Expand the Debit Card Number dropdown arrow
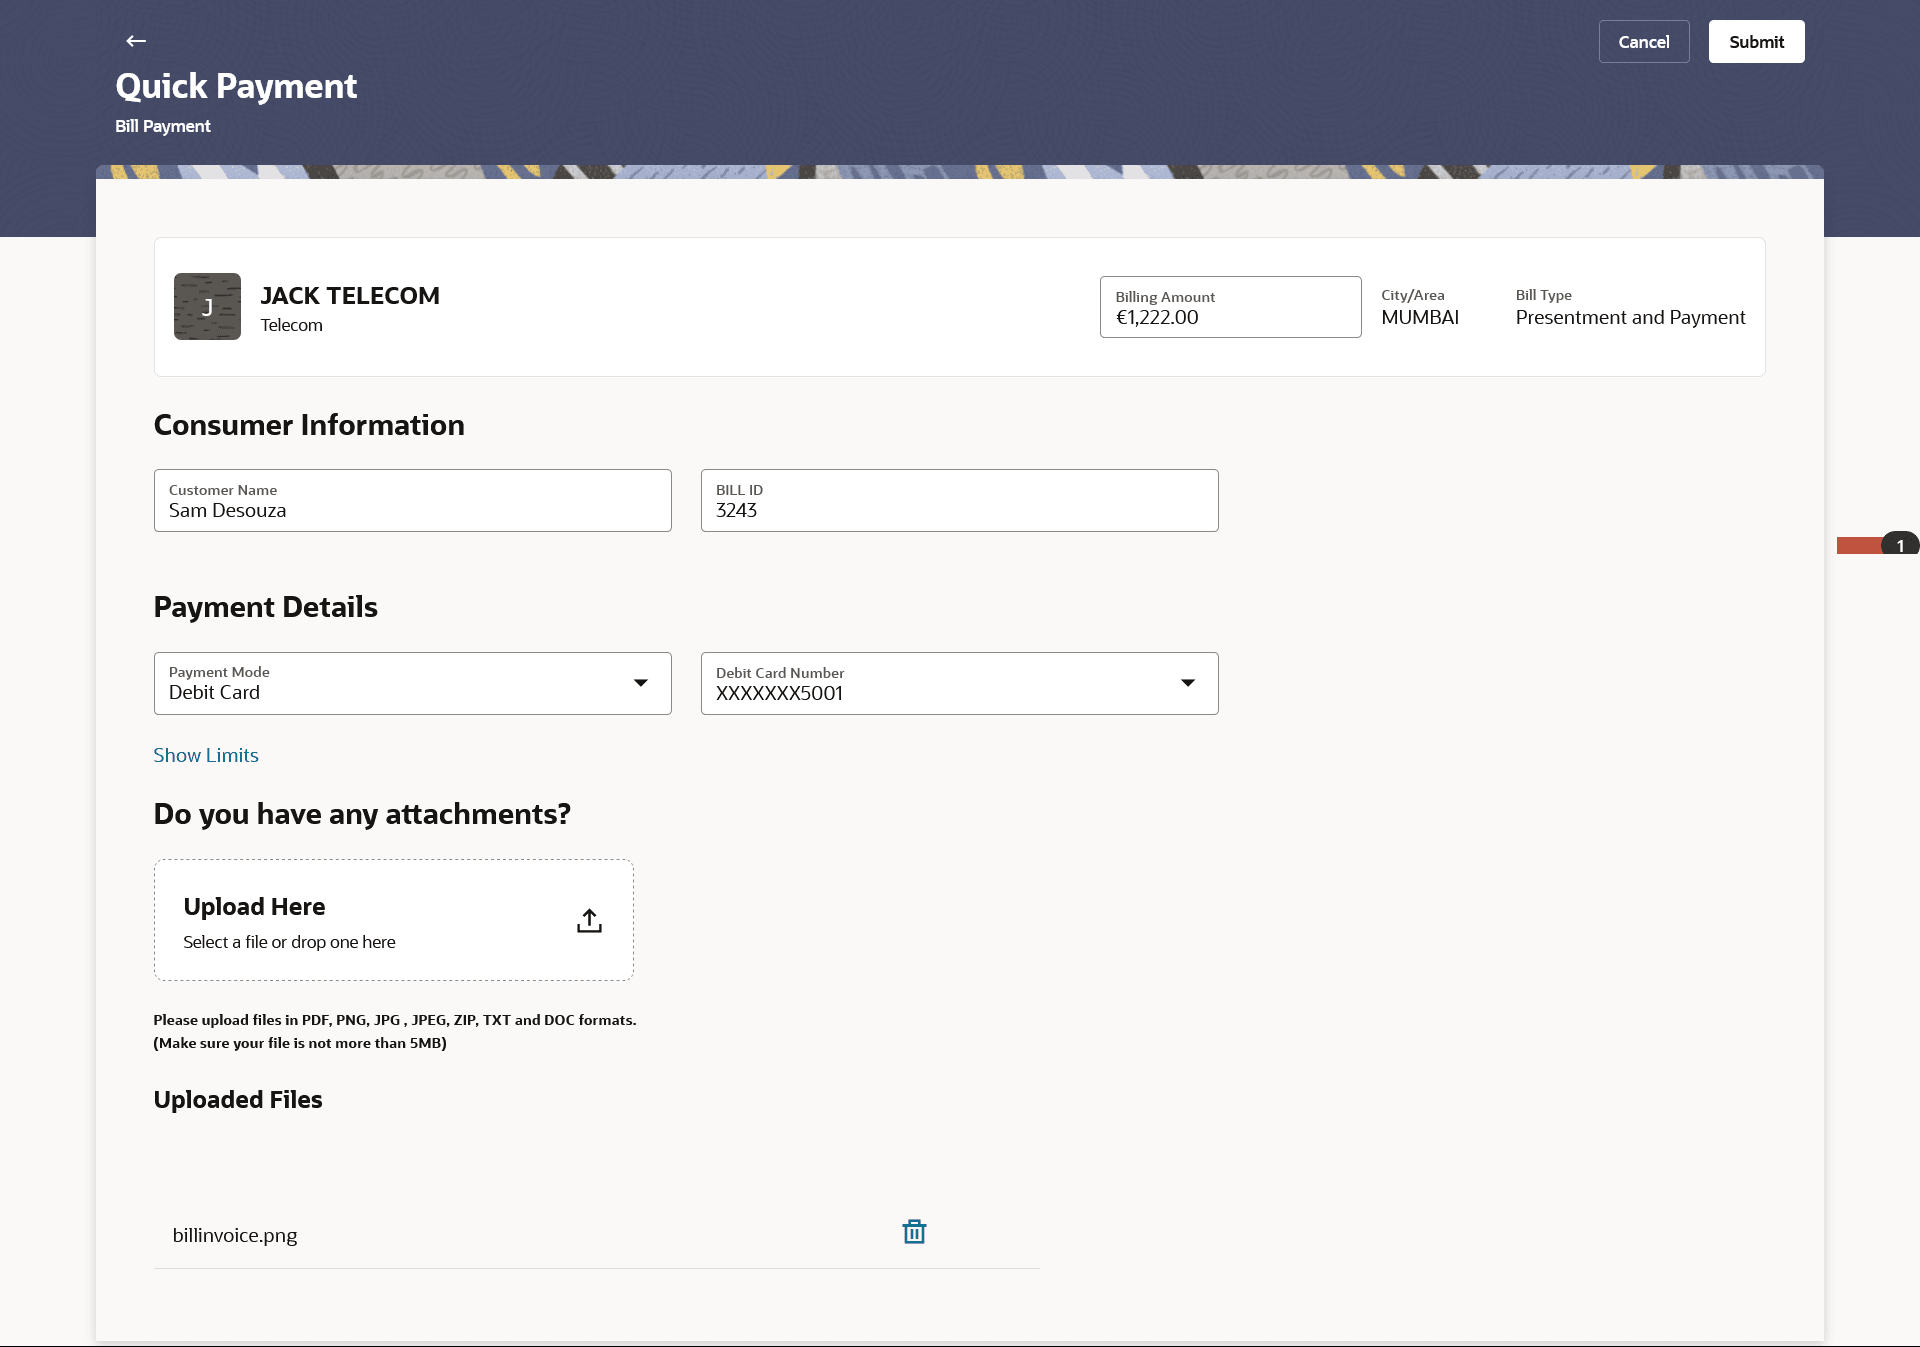This screenshot has width=1920, height=1347. [1188, 683]
